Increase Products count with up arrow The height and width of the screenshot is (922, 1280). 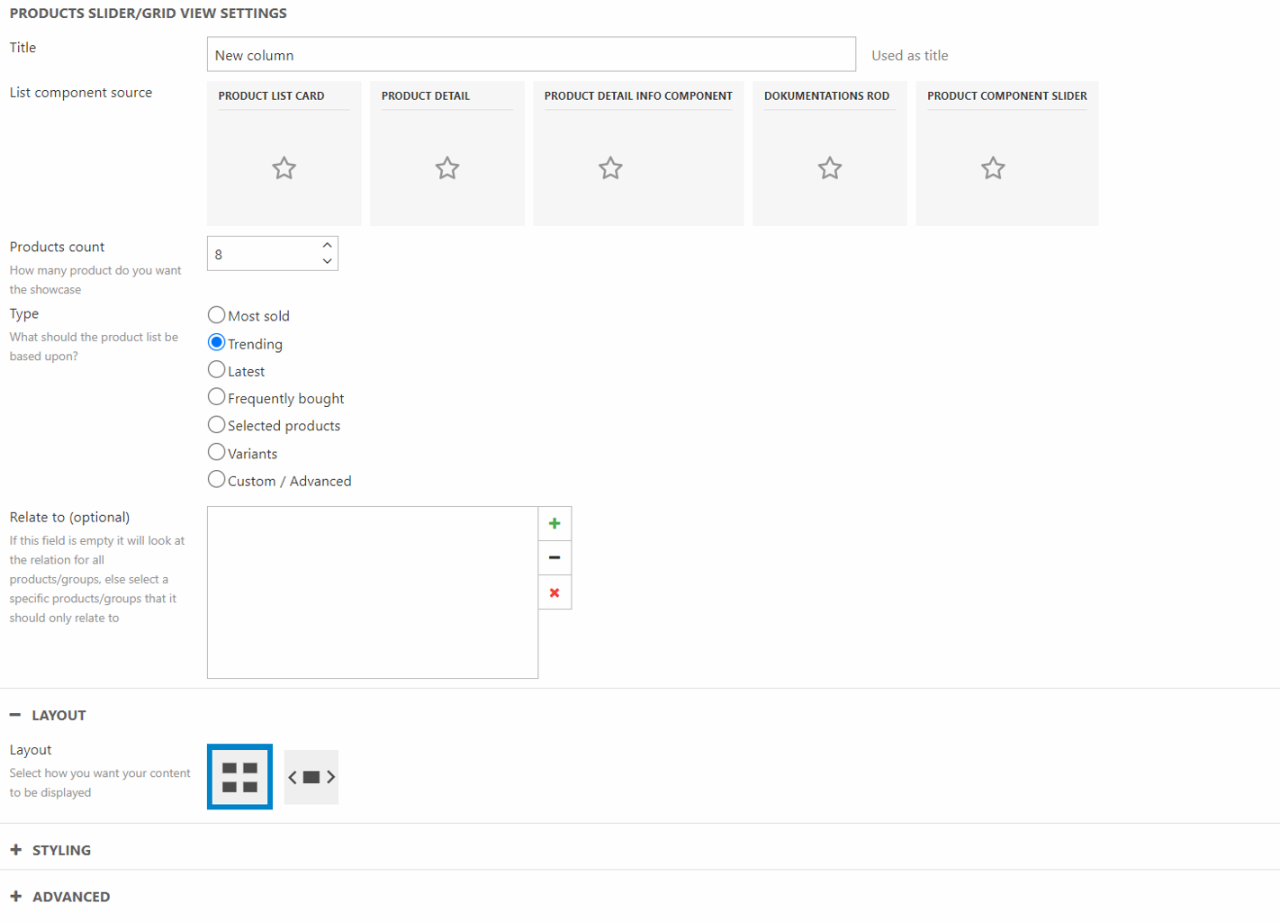coord(327,245)
